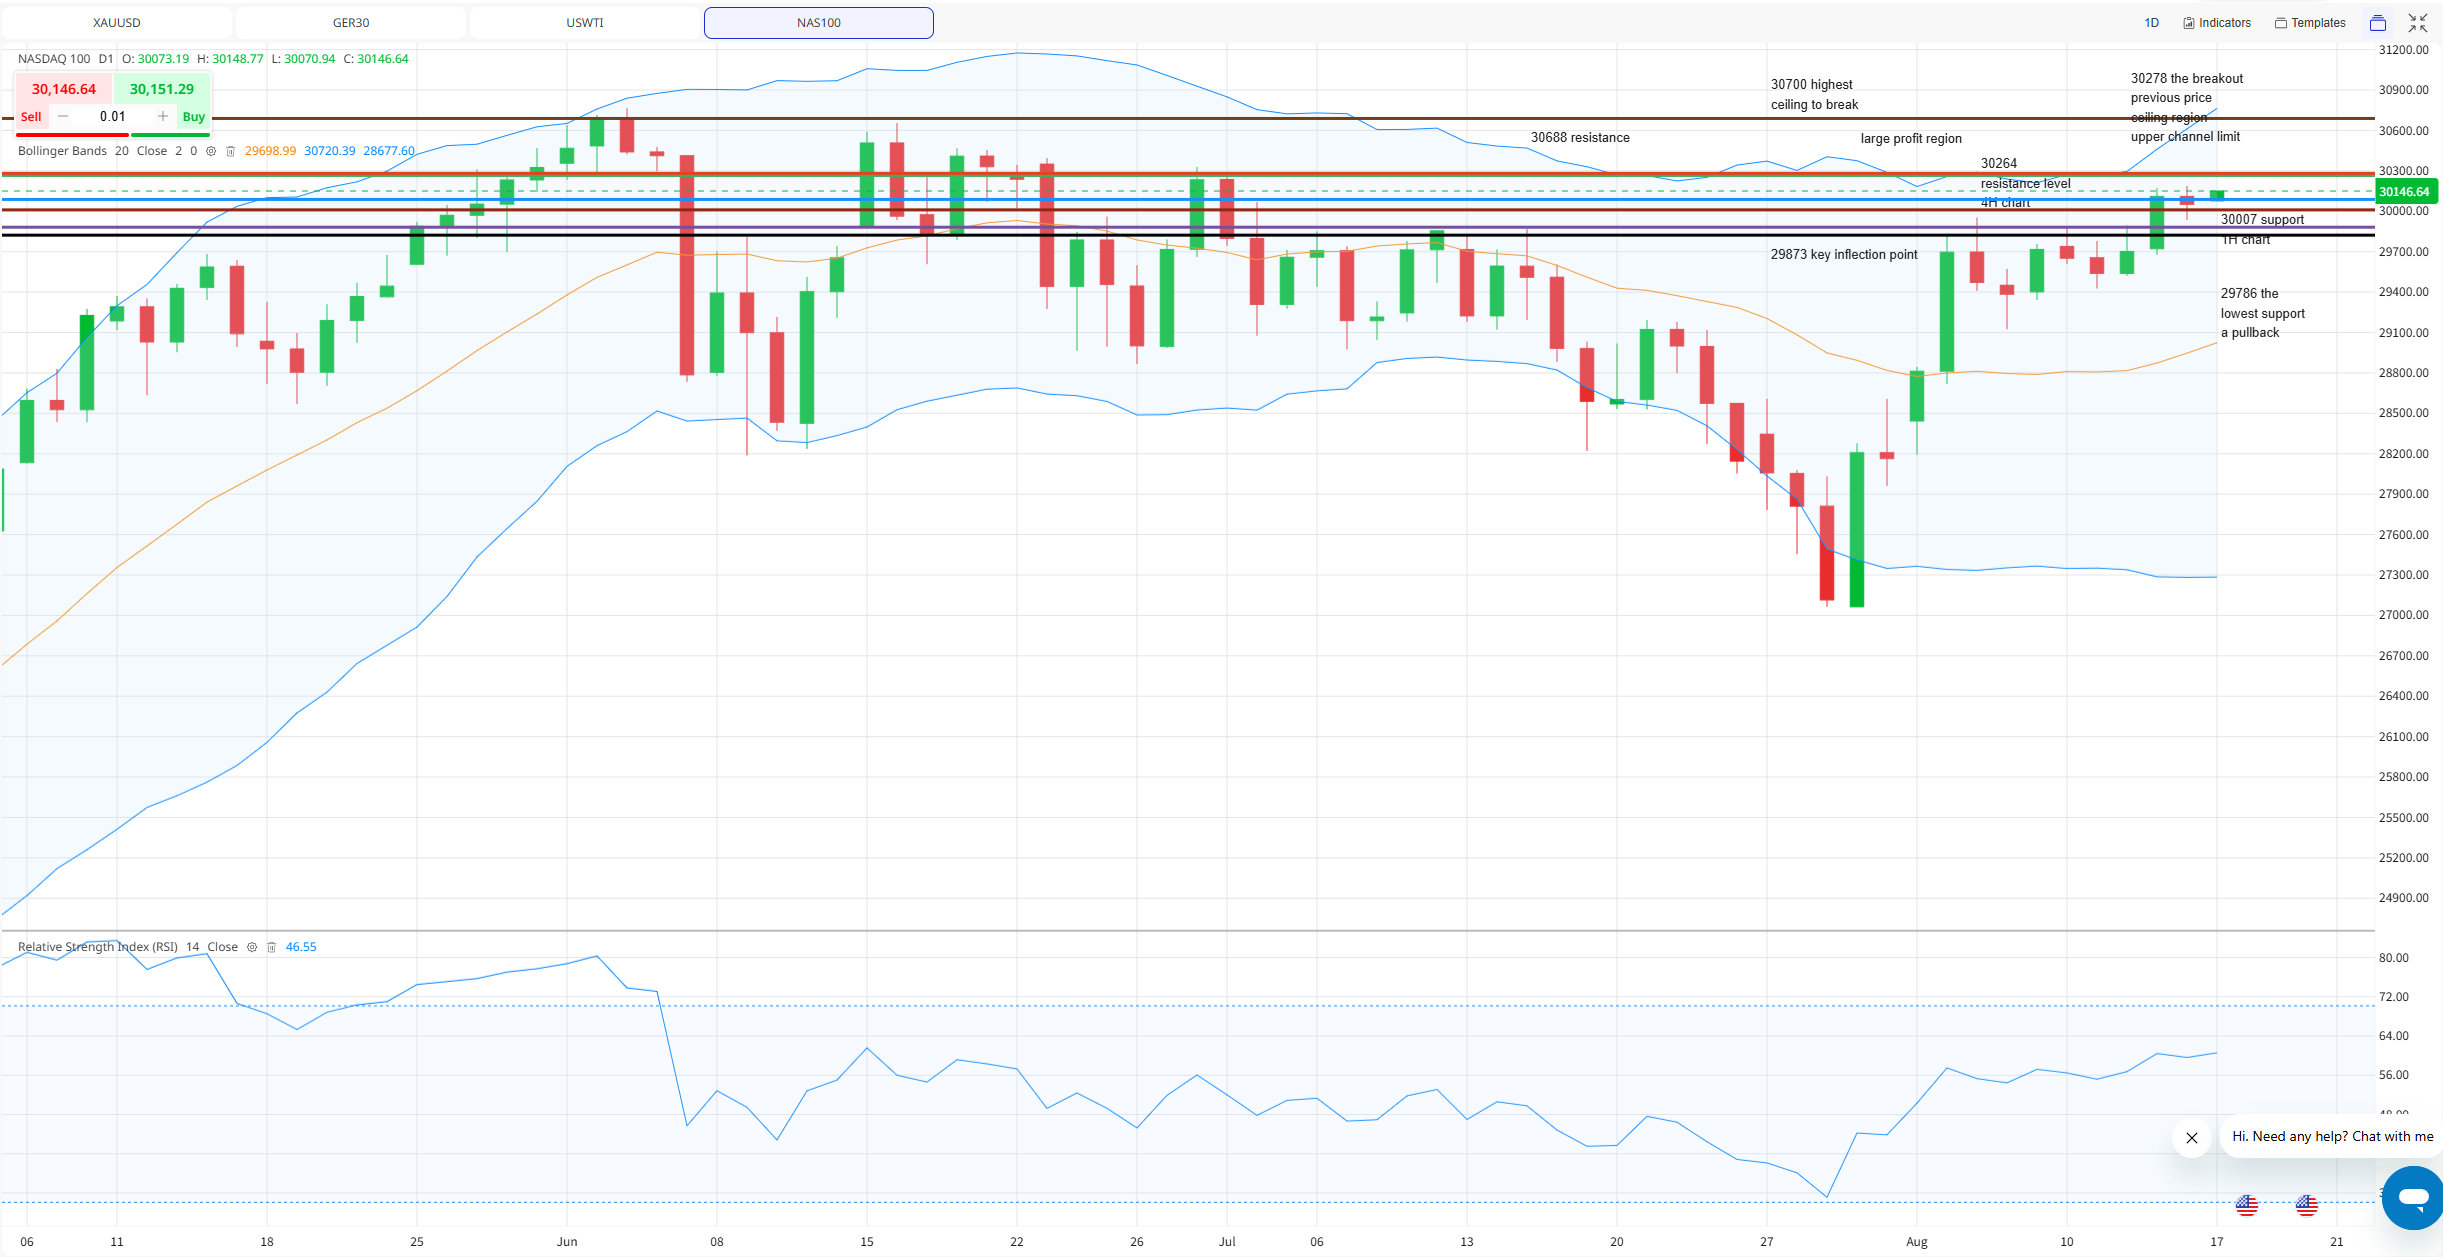Viewport: 2443px width, 1257px height.
Task: Decrease lot size with minus stepper
Action: (x=63, y=116)
